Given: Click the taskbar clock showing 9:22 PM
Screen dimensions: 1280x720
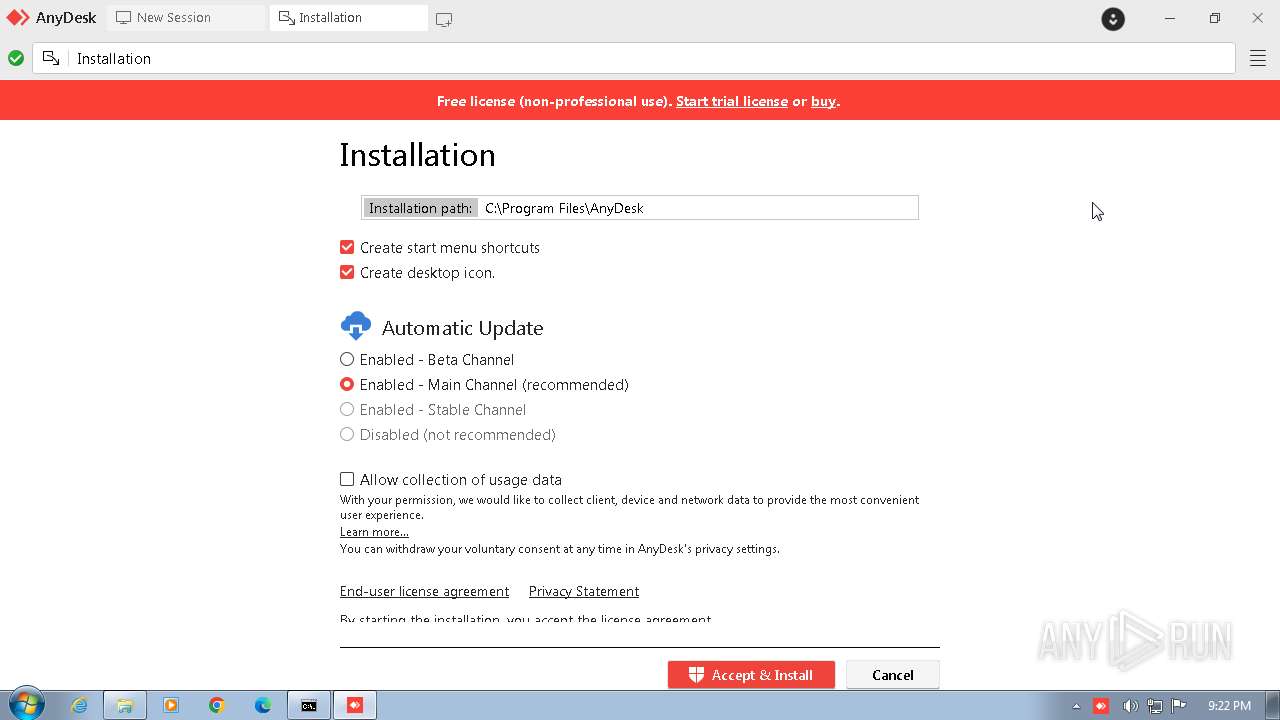Looking at the screenshot, I should pyautogui.click(x=1229, y=706).
